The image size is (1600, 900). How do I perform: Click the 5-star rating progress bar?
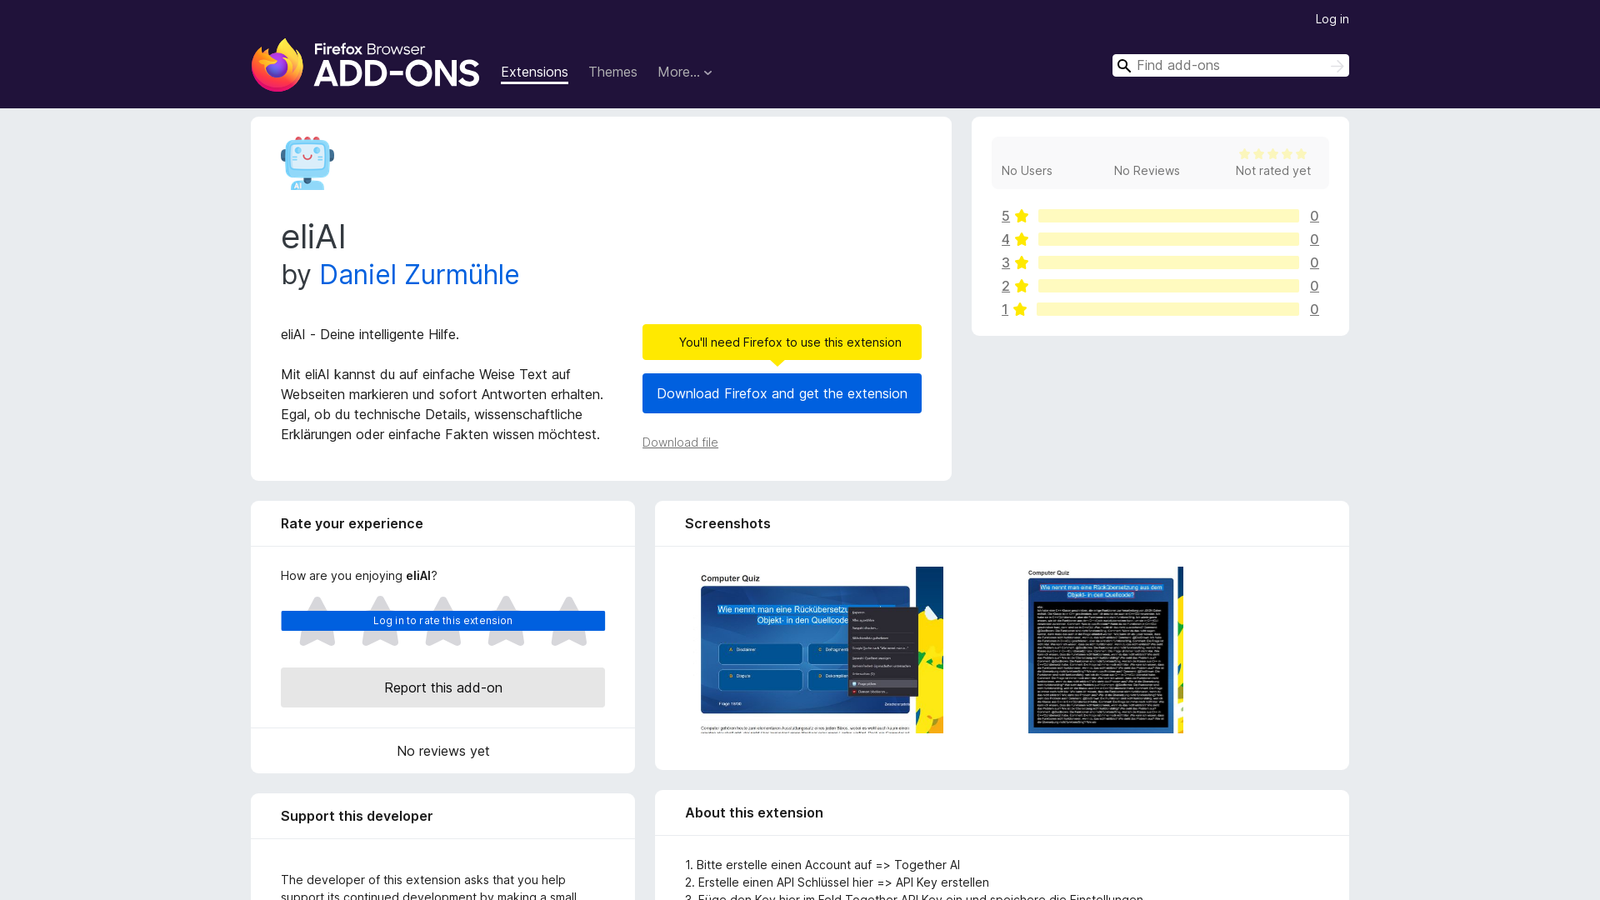click(1168, 216)
